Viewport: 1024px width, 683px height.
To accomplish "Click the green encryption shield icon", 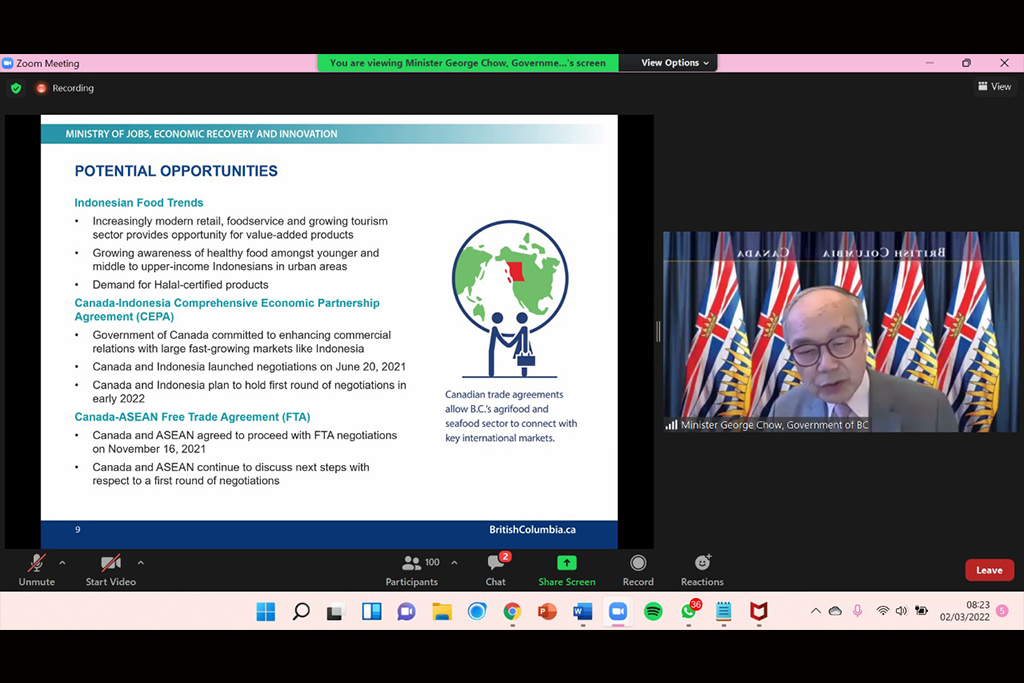I will 16,88.
